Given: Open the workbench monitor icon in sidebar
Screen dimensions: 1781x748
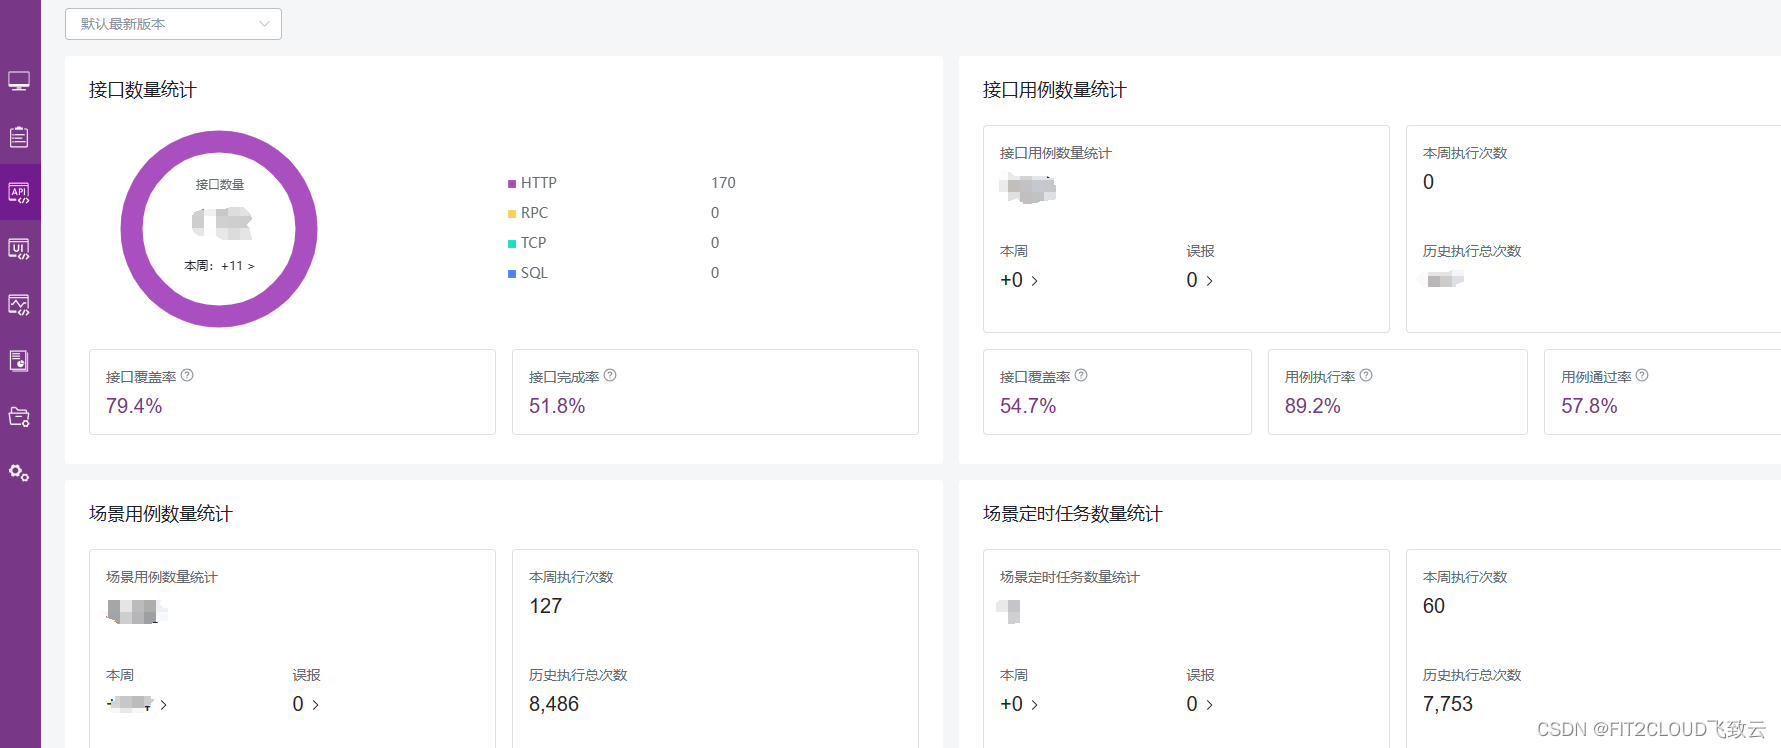Looking at the screenshot, I should point(19,81).
